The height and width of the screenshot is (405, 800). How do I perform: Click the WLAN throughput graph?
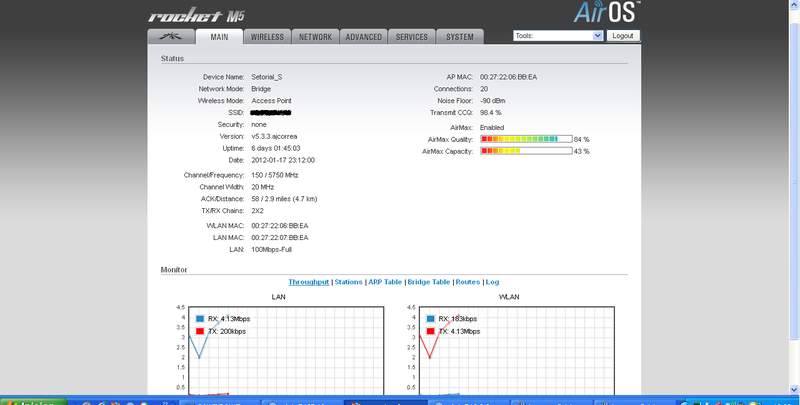click(516, 351)
